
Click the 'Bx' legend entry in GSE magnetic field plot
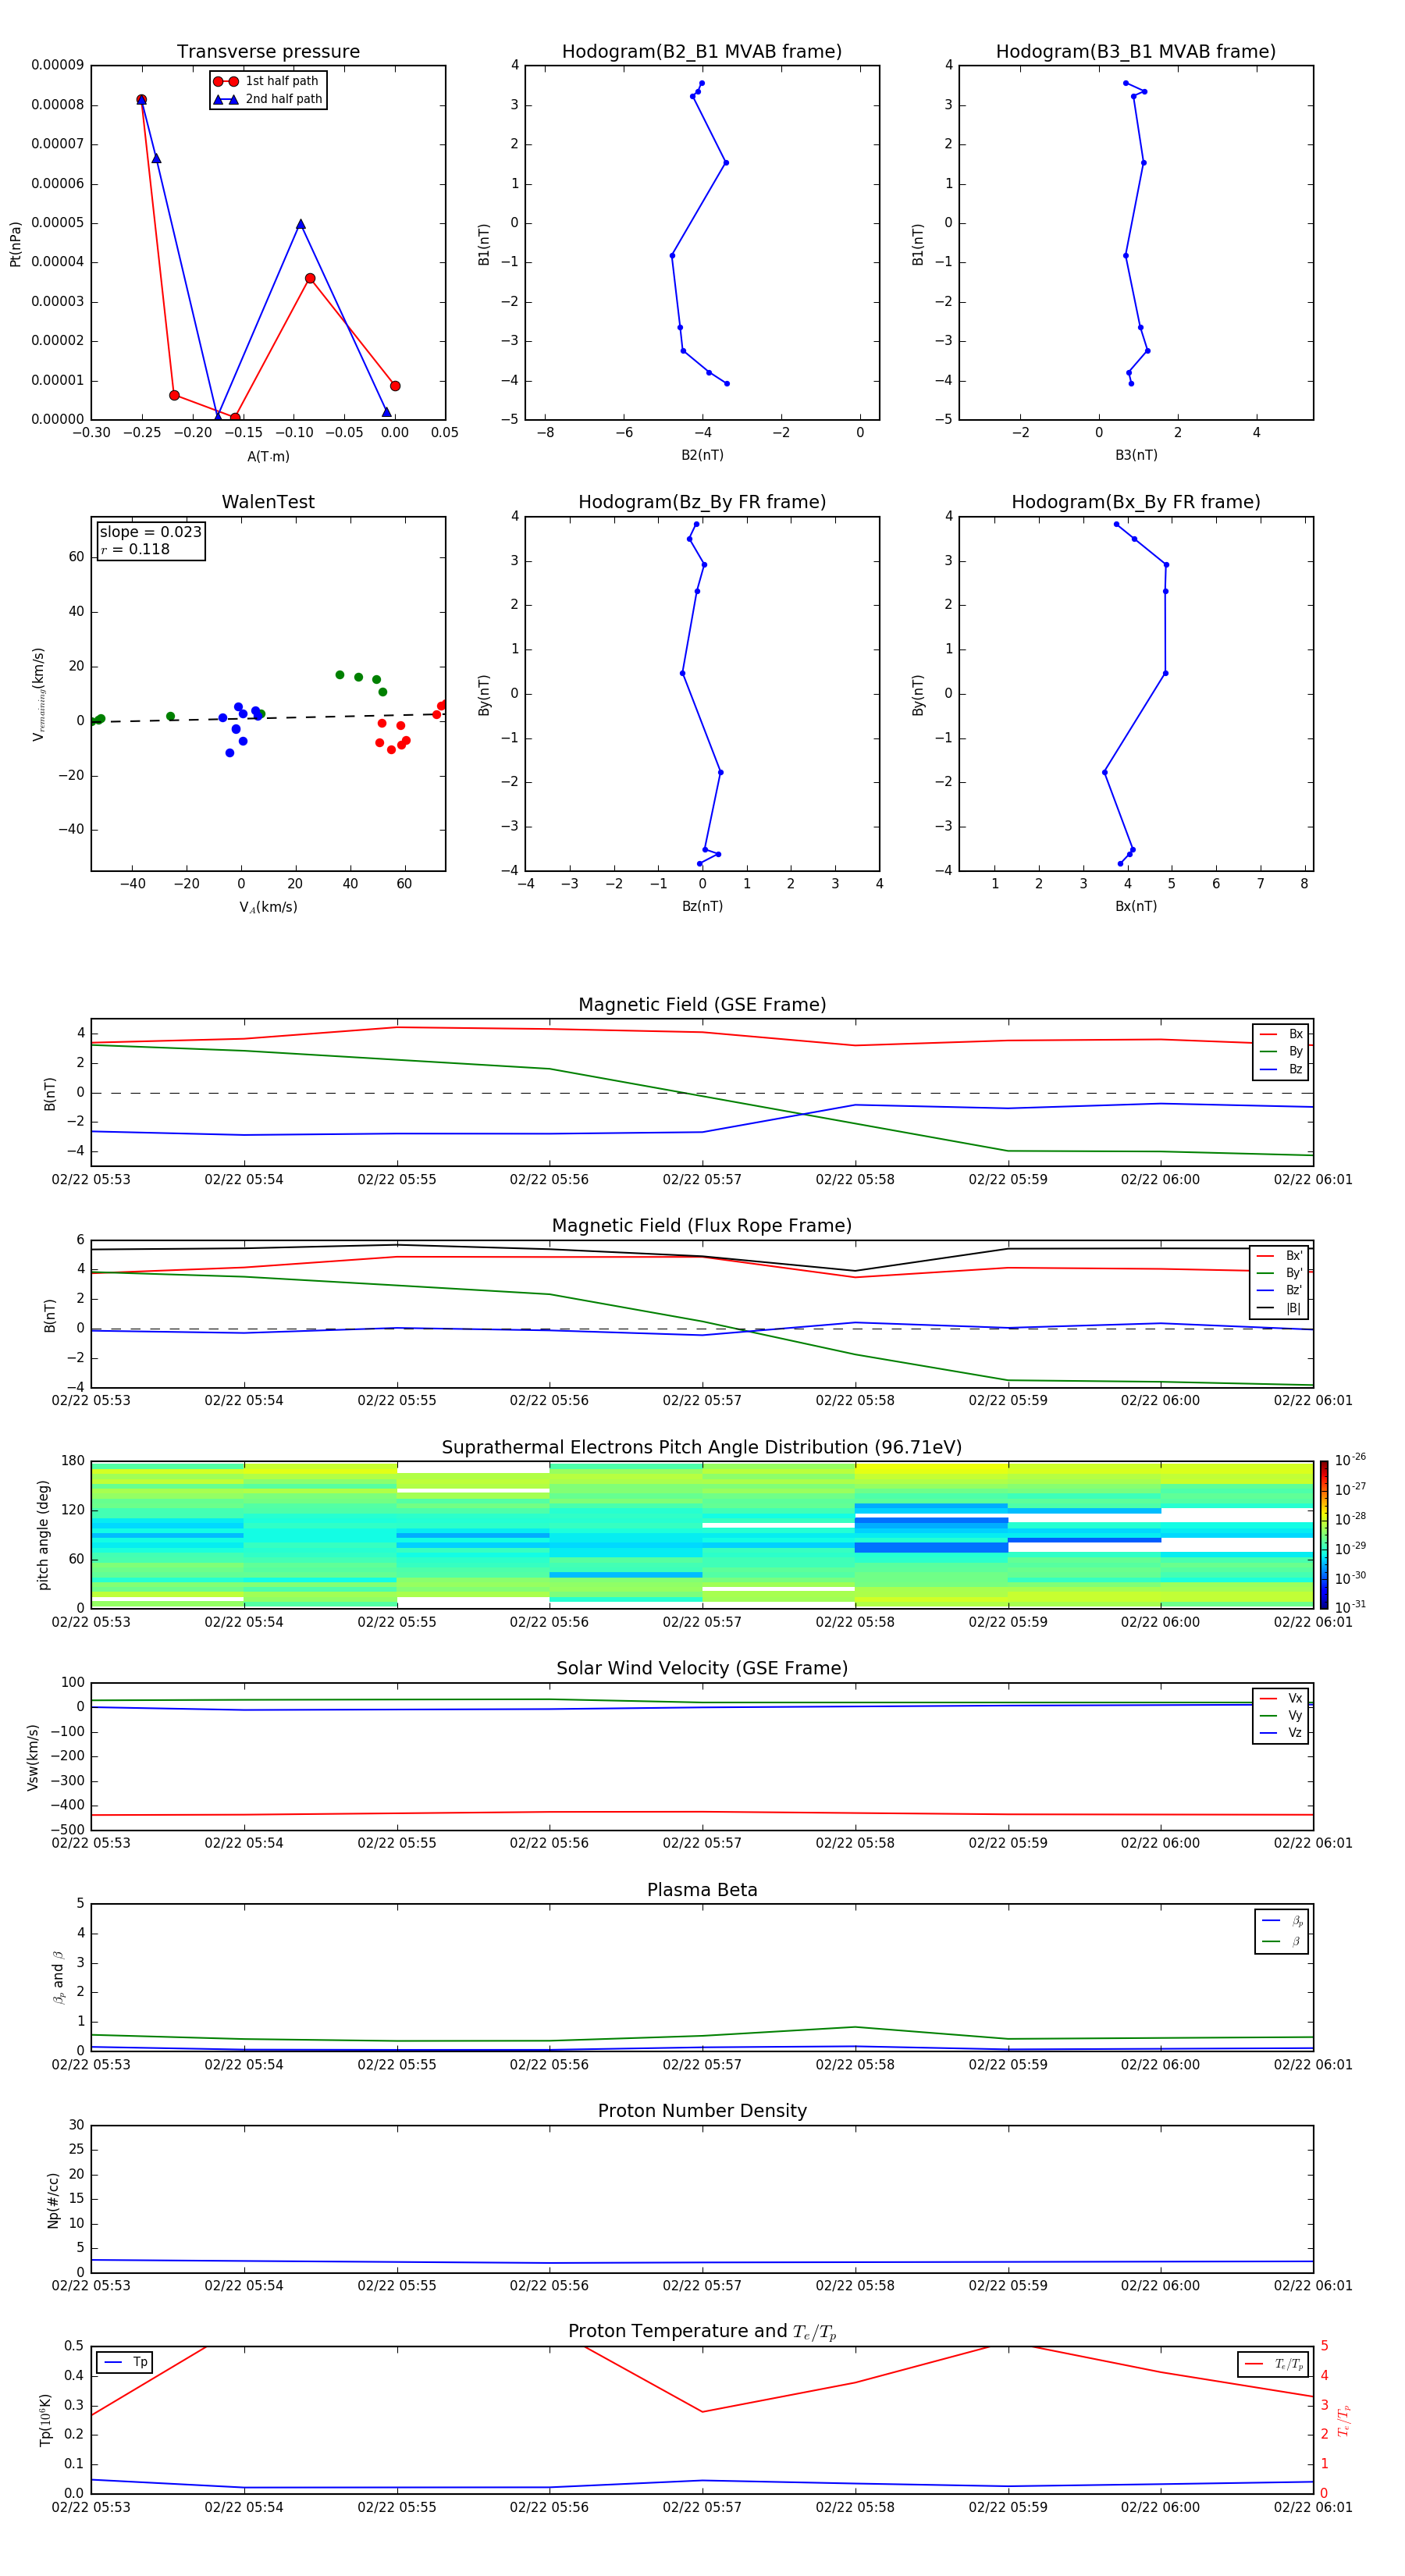(1281, 1034)
